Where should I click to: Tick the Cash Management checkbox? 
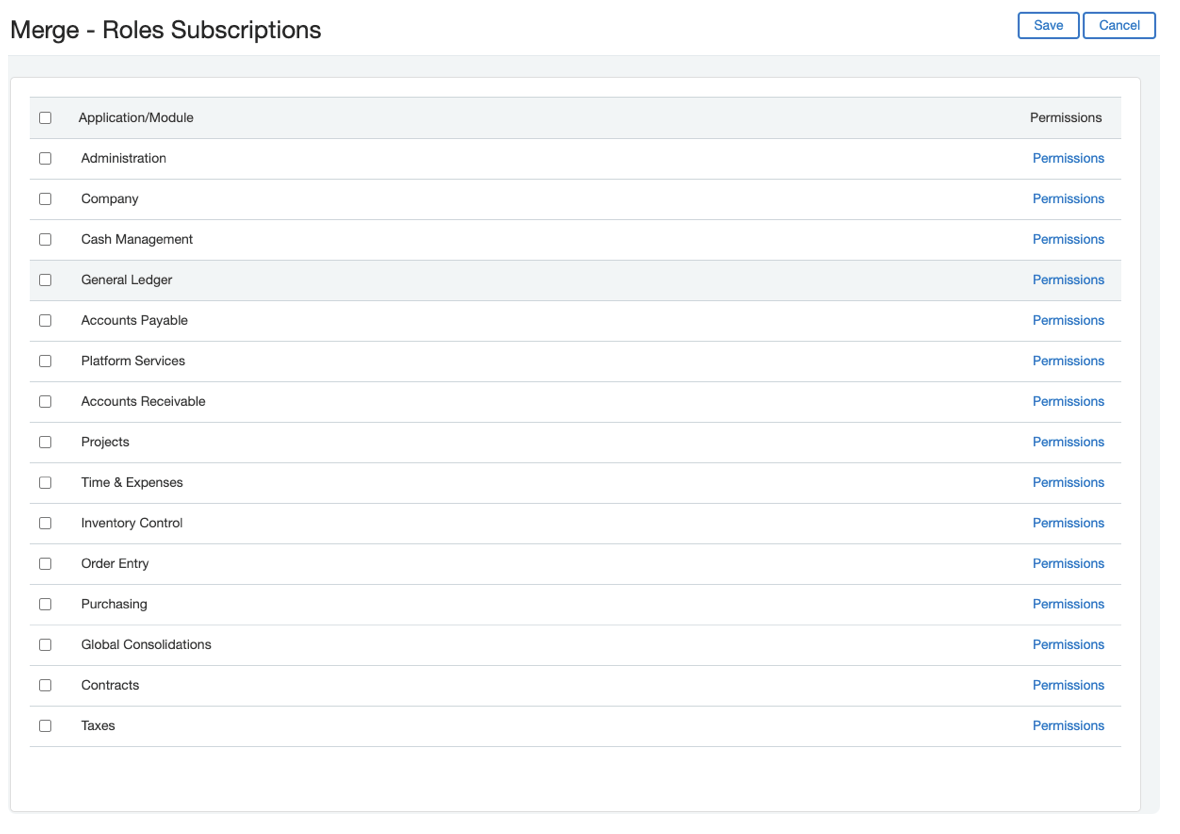coord(45,239)
